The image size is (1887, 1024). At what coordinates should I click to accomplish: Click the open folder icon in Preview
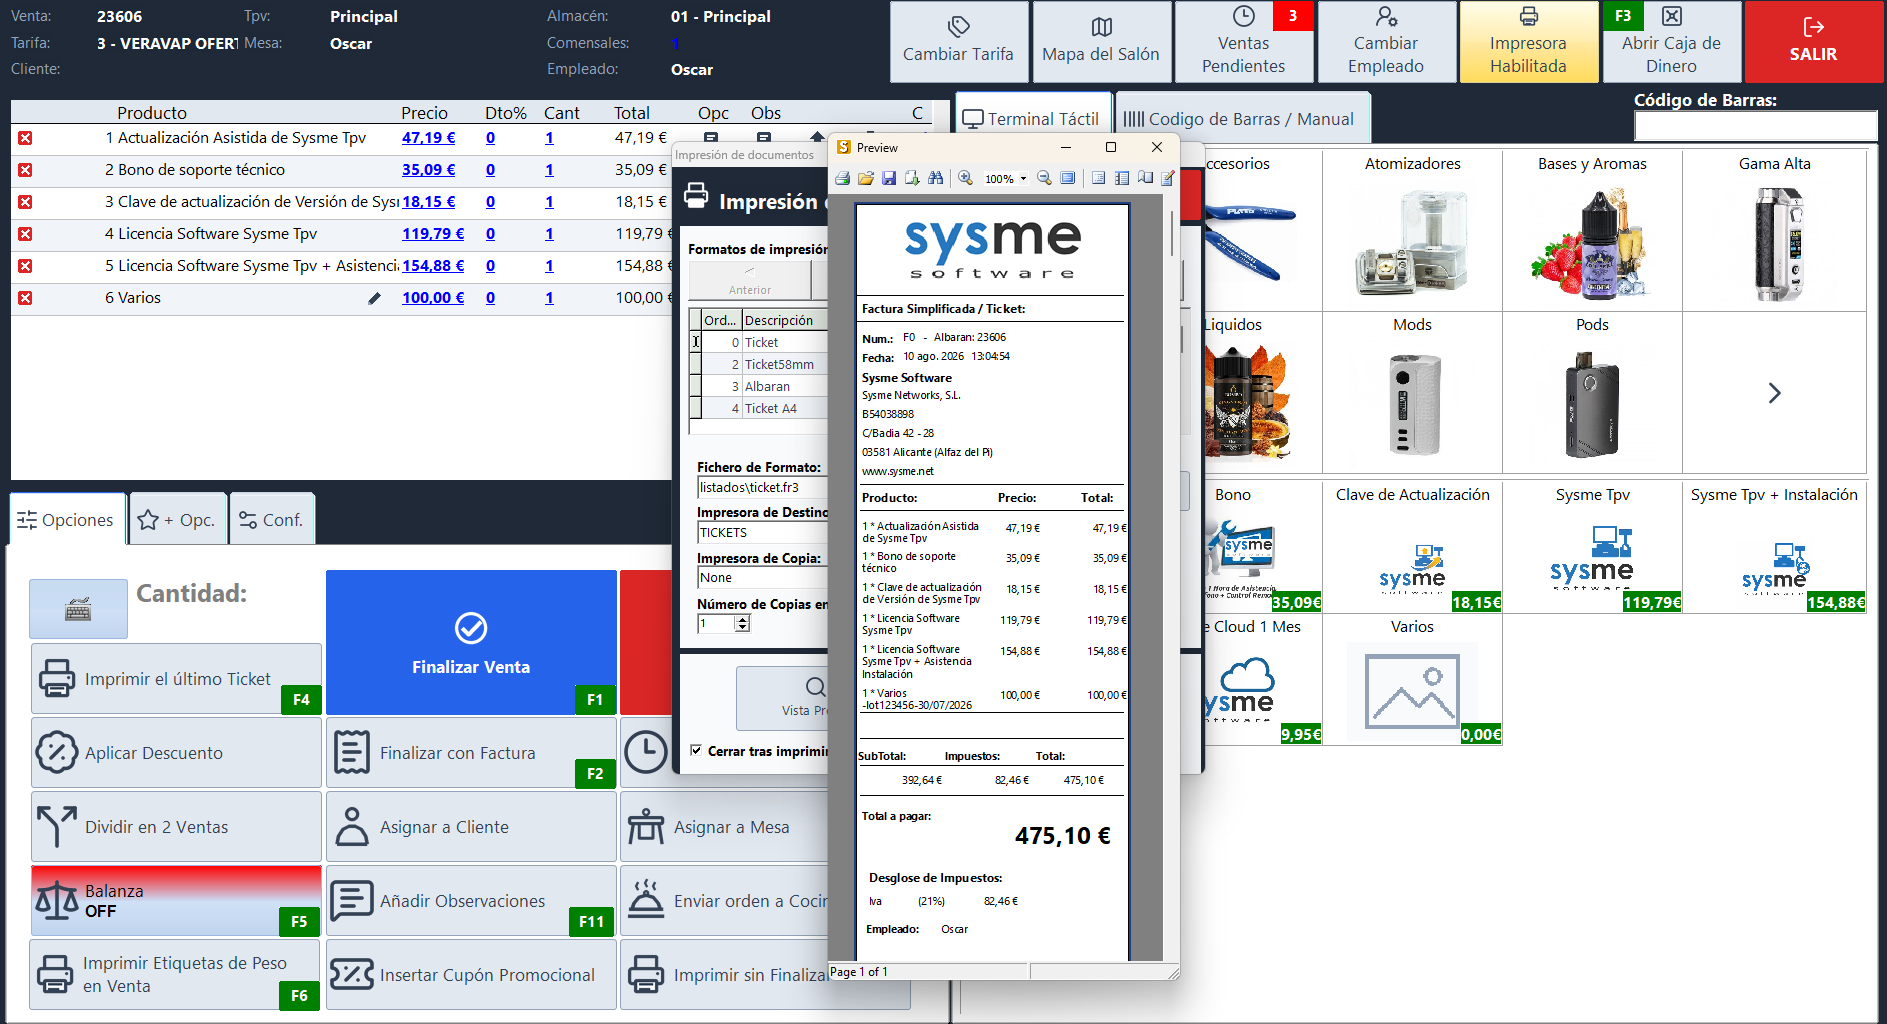866,178
